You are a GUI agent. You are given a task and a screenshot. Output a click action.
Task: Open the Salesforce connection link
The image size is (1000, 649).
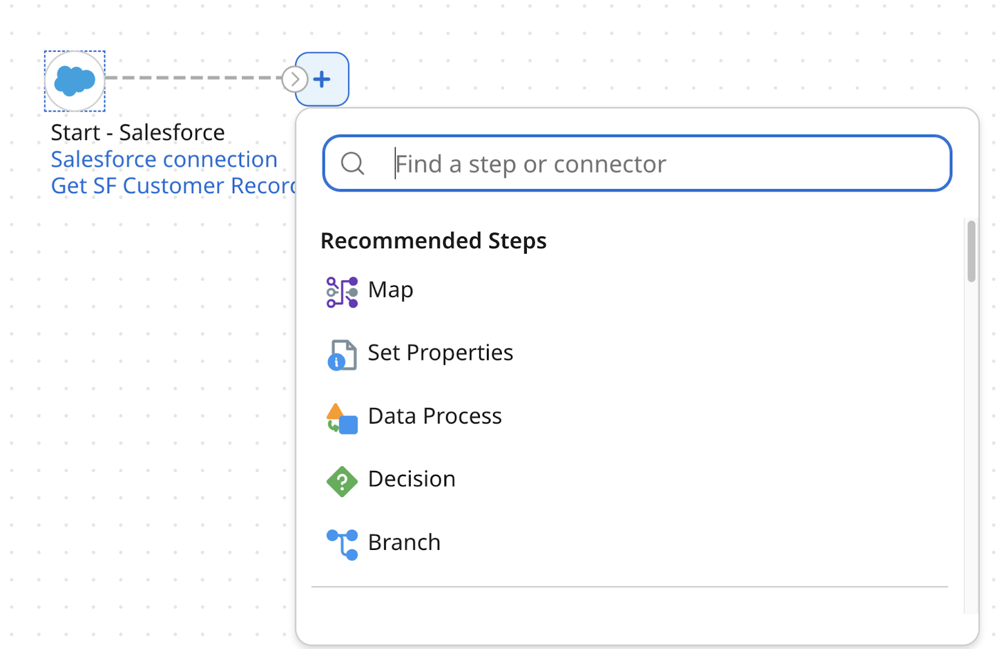(x=163, y=159)
